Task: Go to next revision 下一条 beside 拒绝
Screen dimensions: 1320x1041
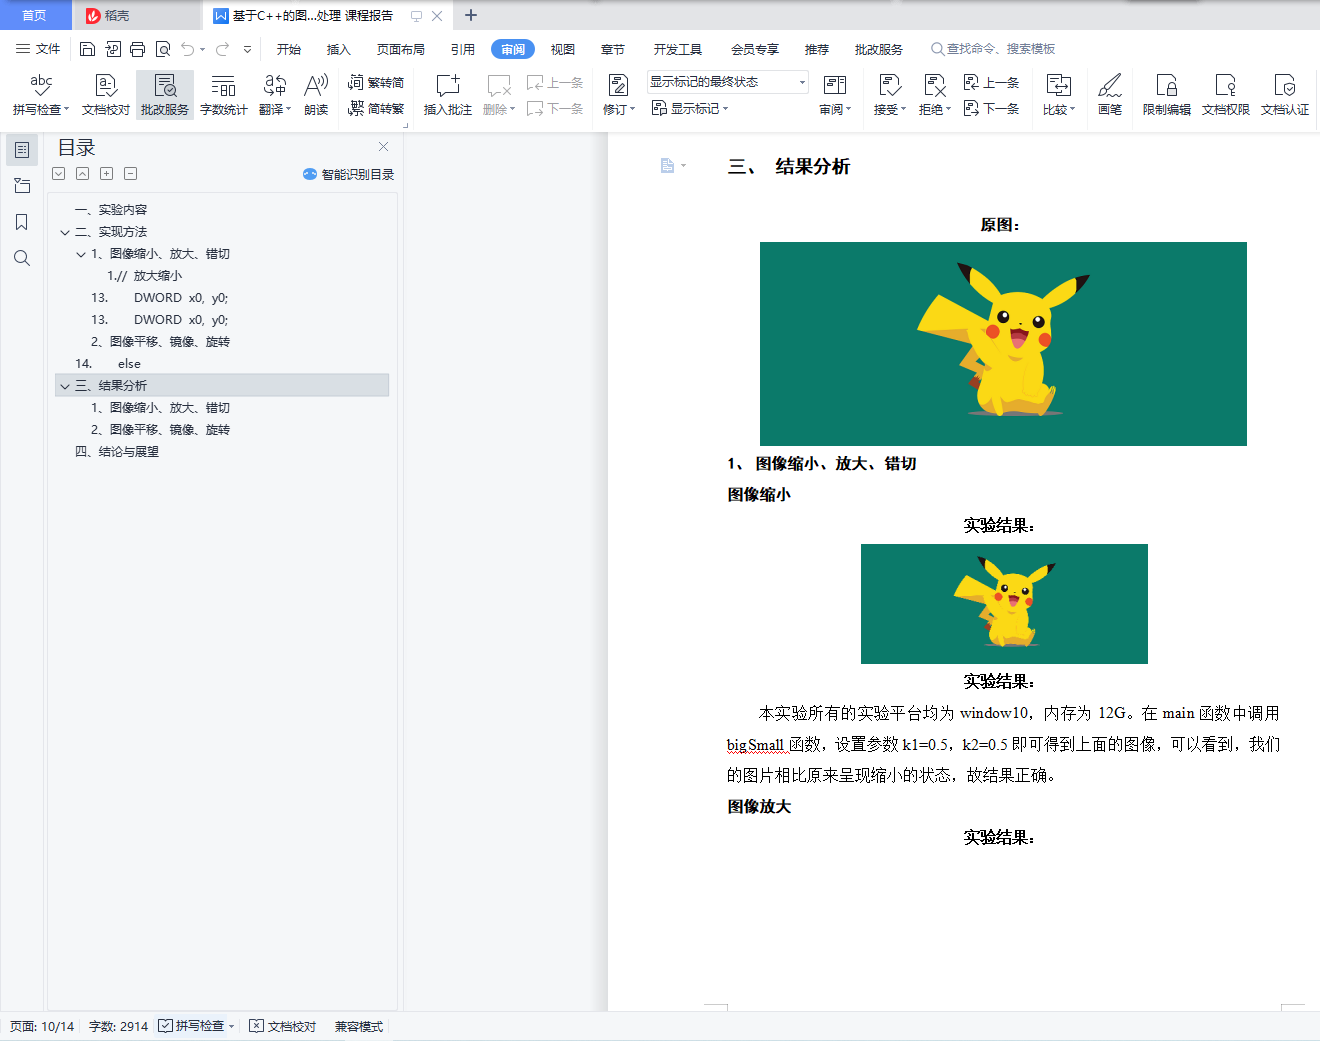Action: point(991,109)
